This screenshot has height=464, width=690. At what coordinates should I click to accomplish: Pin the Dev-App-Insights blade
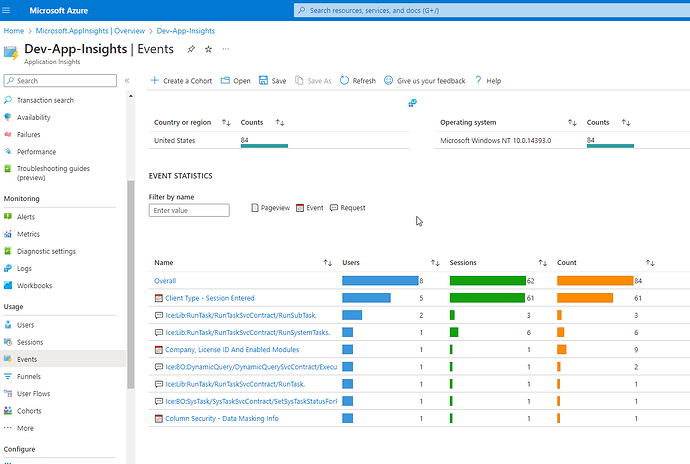click(x=191, y=49)
